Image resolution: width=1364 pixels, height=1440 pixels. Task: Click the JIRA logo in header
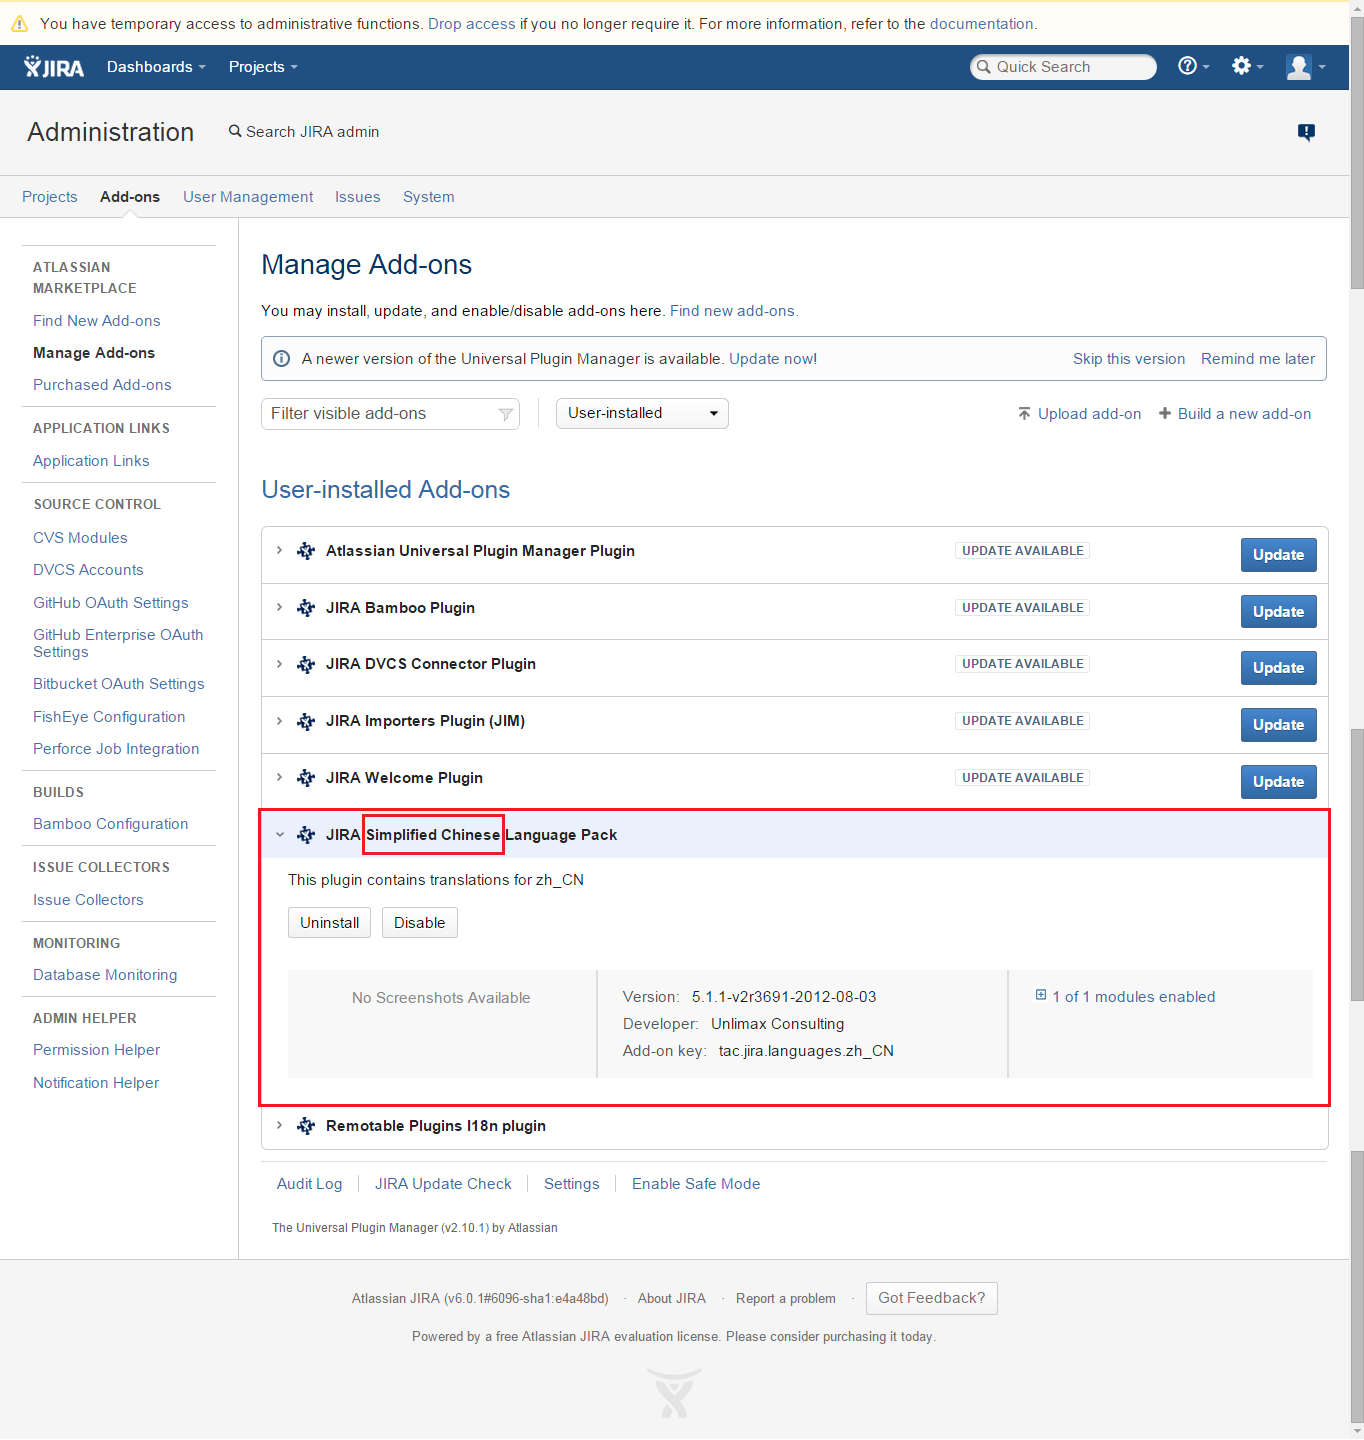pyautogui.click(x=54, y=67)
